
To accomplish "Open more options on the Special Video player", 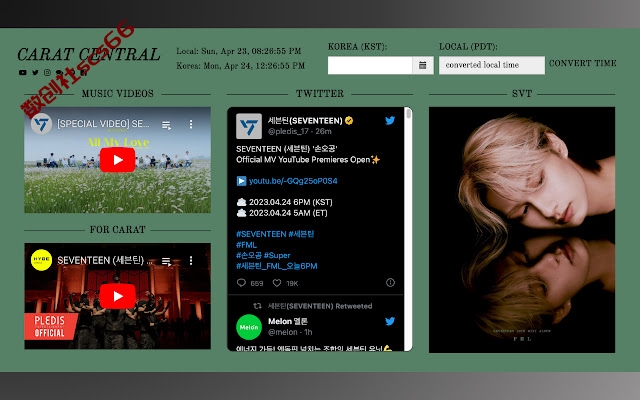I will click(x=191, y=124).
